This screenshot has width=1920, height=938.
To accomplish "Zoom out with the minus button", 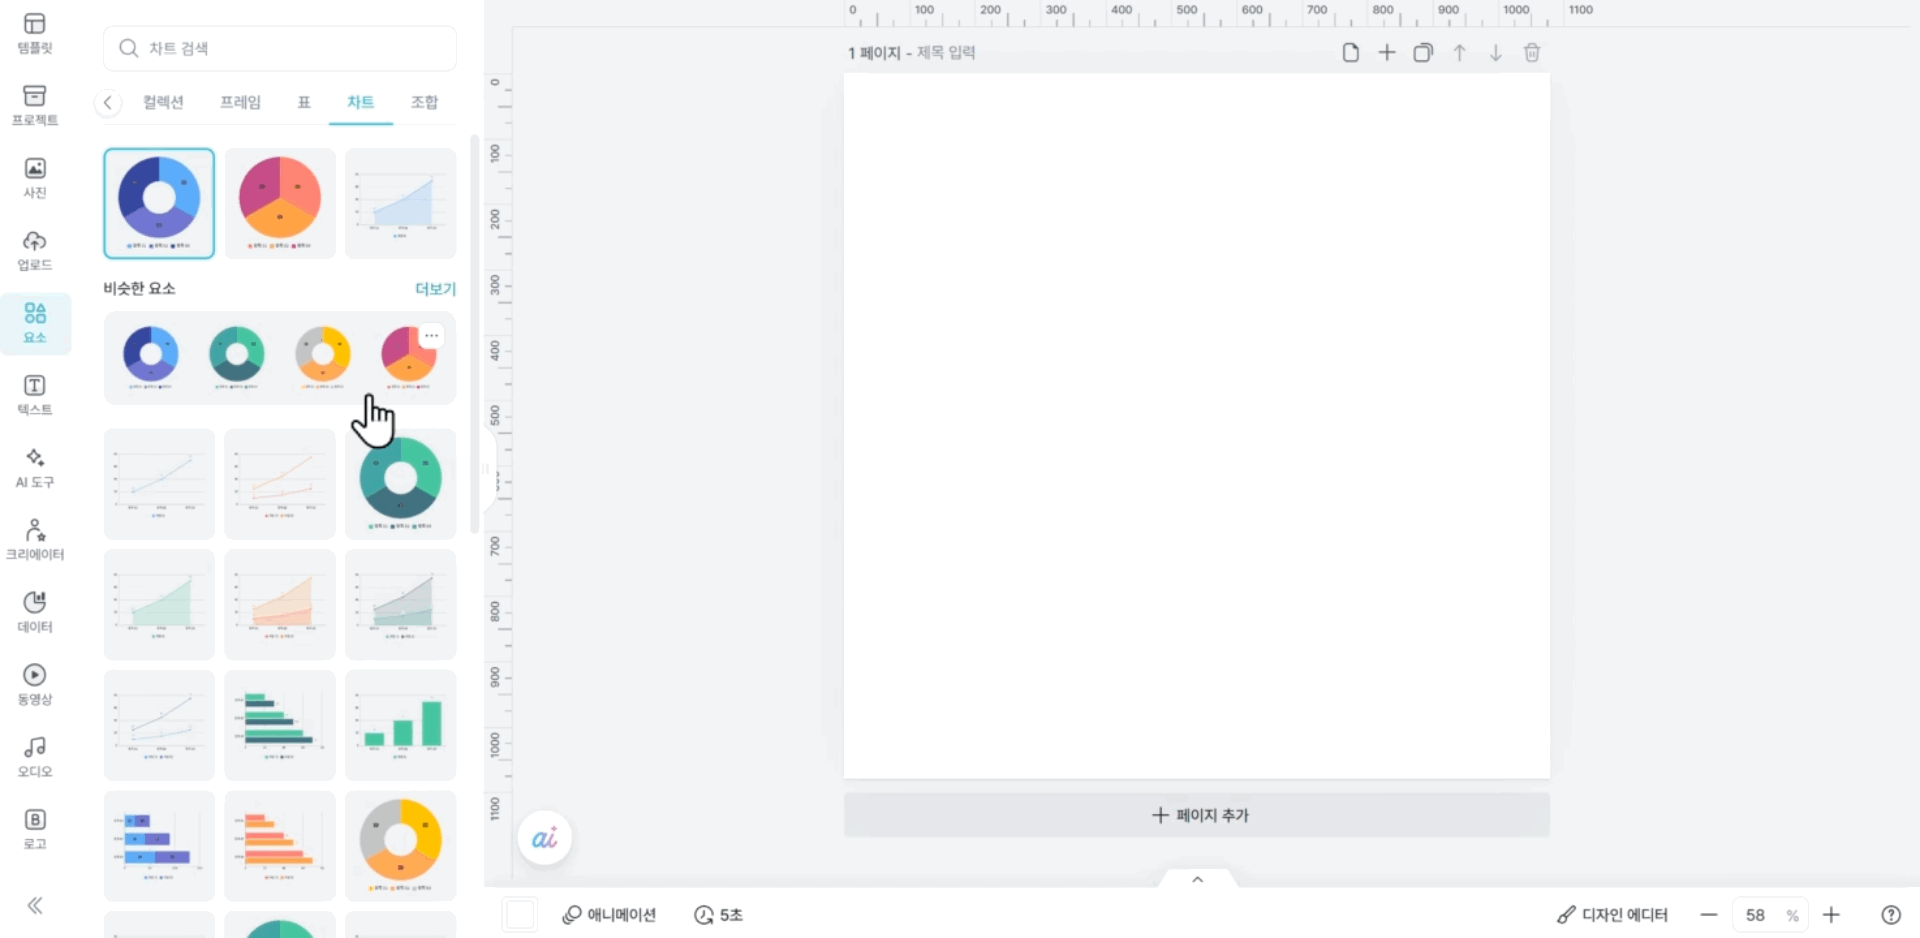I will [1708, 915].
